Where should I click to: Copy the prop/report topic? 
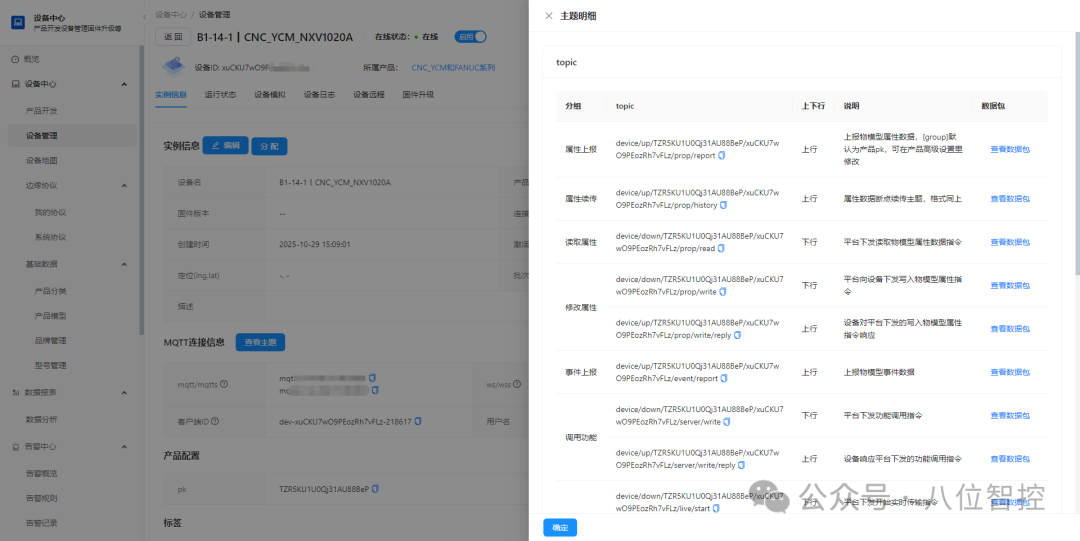(x=722, y=156)
